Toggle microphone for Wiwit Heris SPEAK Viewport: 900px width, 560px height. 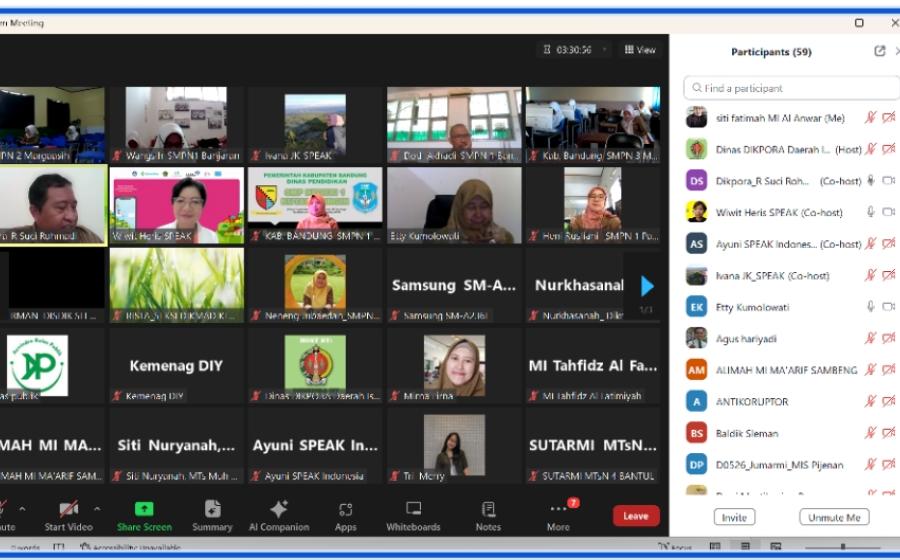(871, 212)
